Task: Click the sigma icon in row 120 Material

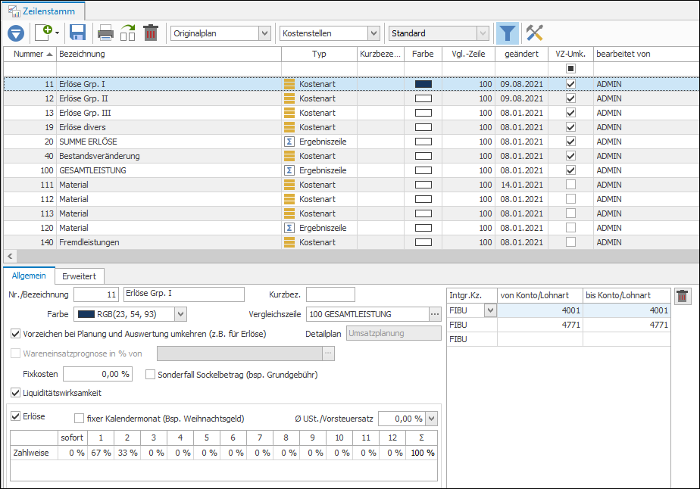Action: click(x=289, y=228)
